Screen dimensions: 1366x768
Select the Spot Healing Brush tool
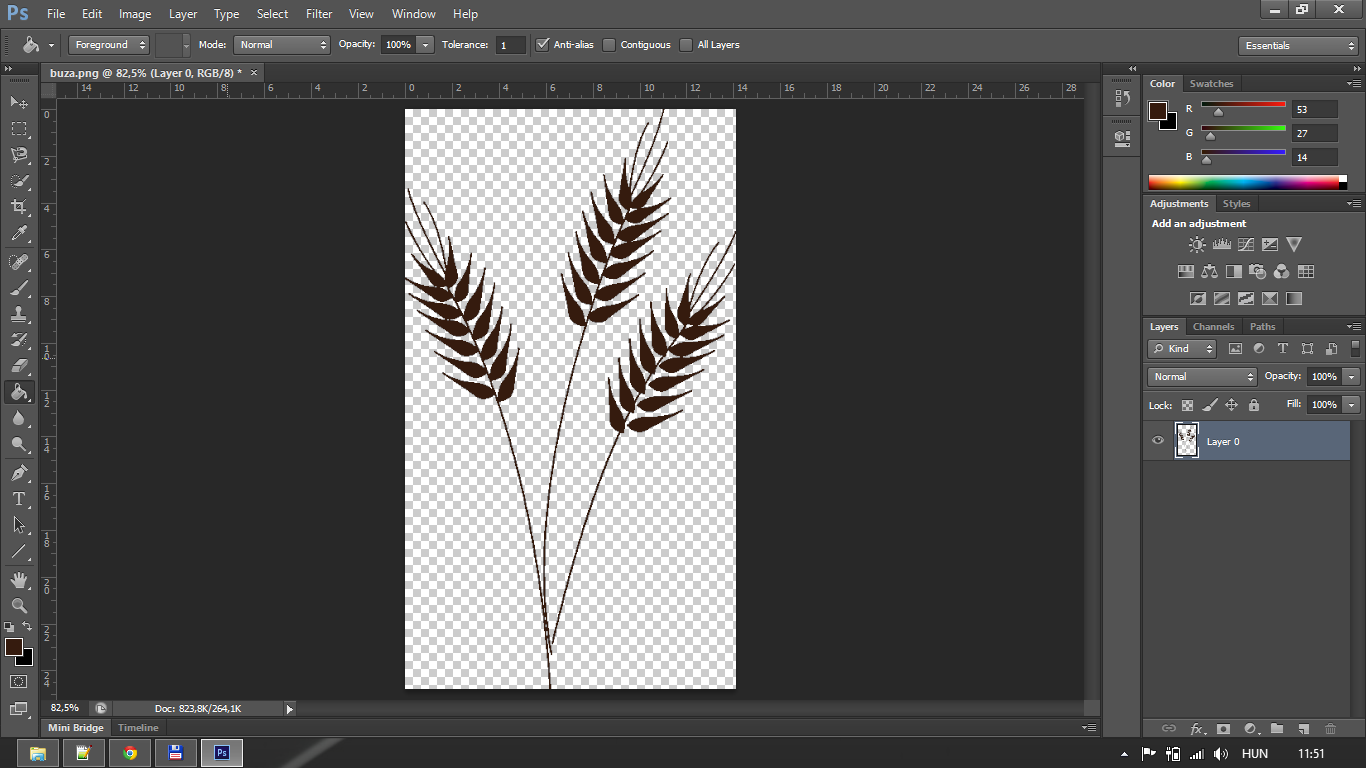(19, 261)
